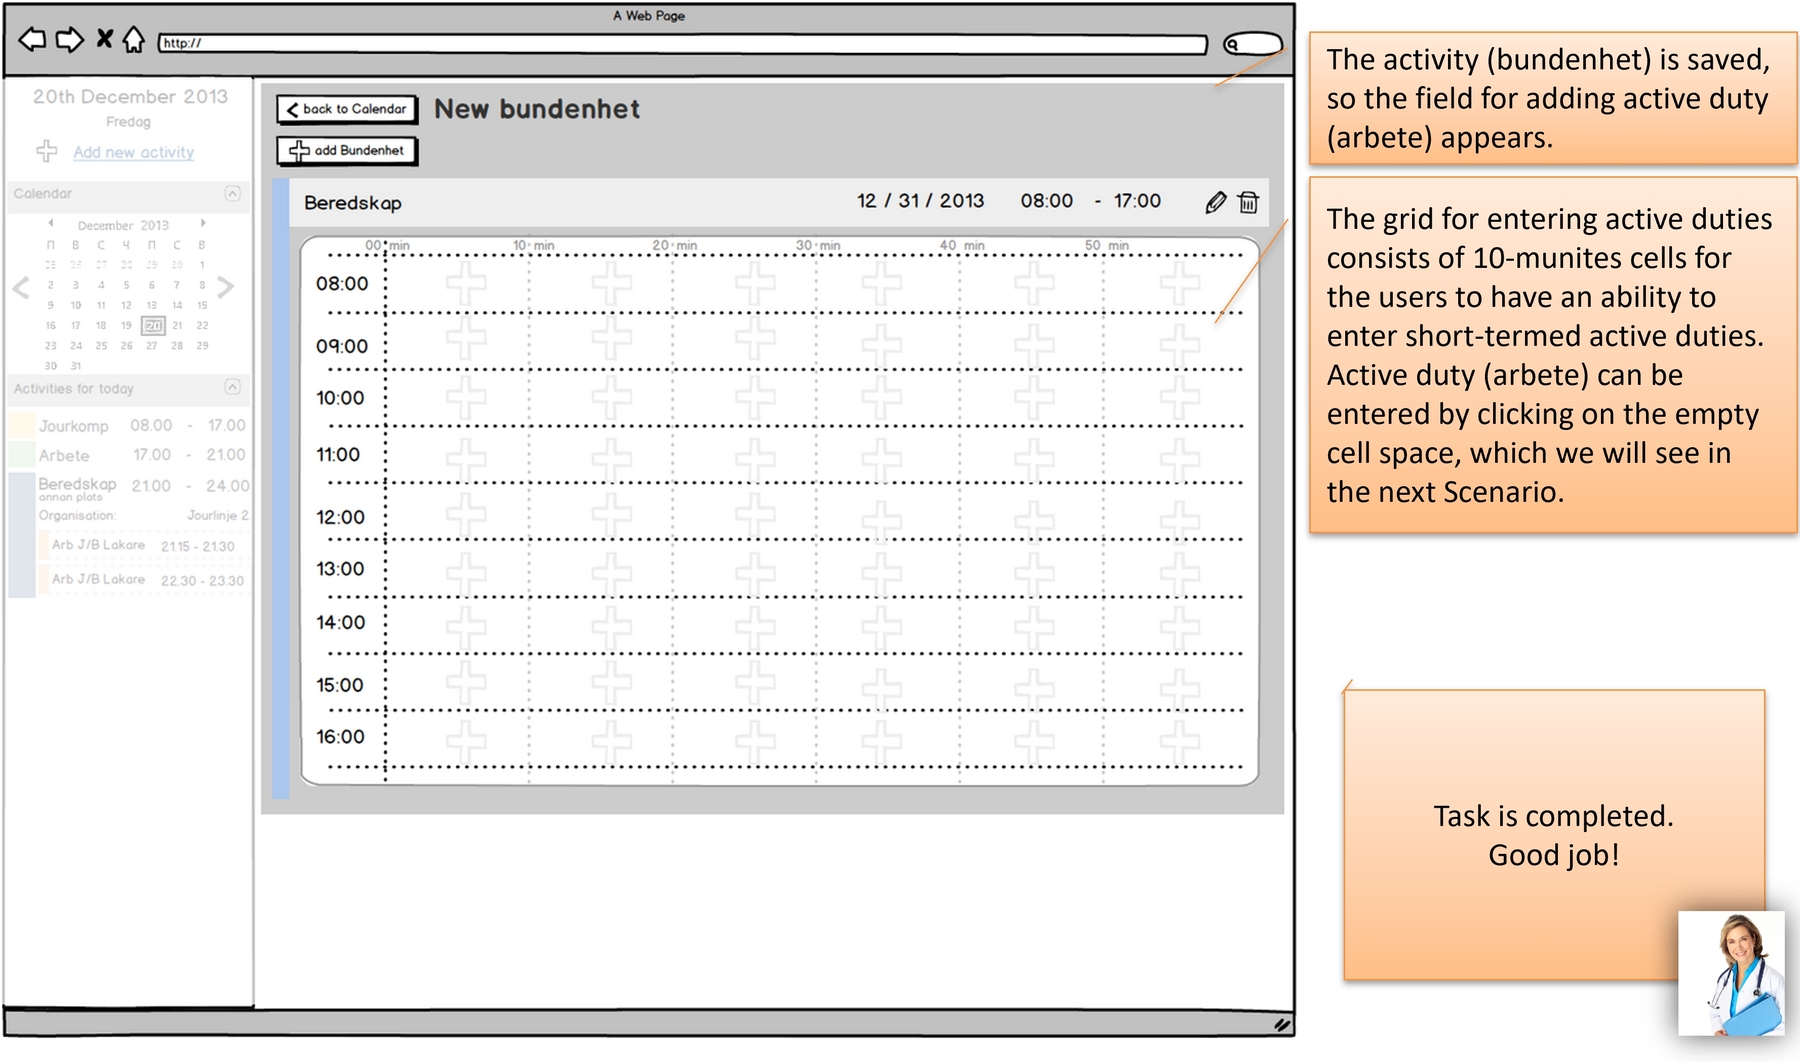Open the Add new activity link

133,152
